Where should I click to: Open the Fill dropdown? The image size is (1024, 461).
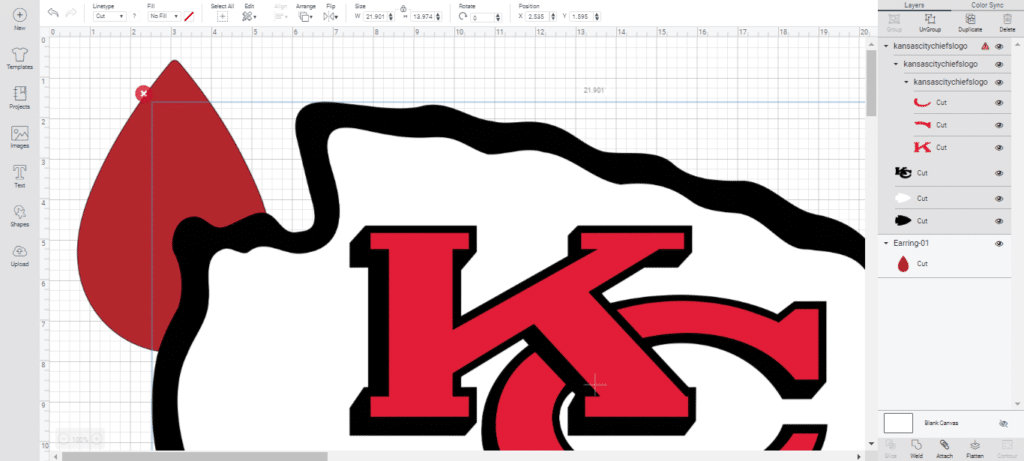pyautogui.click(x=164, y=16)
